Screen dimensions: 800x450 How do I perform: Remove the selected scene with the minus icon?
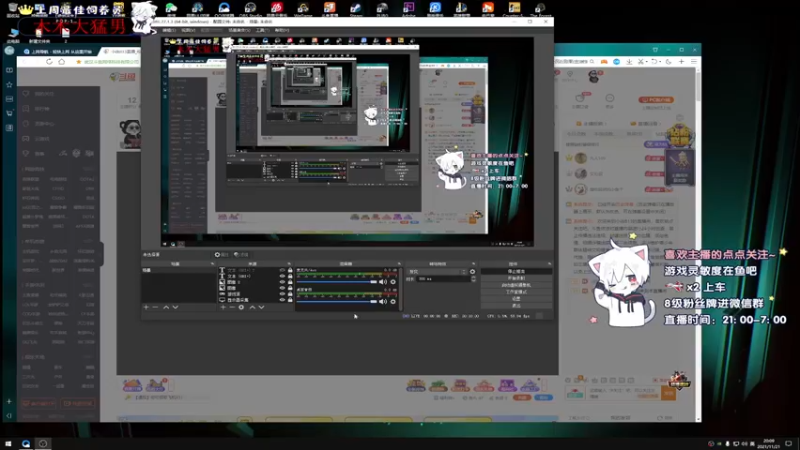coord(156,307)
